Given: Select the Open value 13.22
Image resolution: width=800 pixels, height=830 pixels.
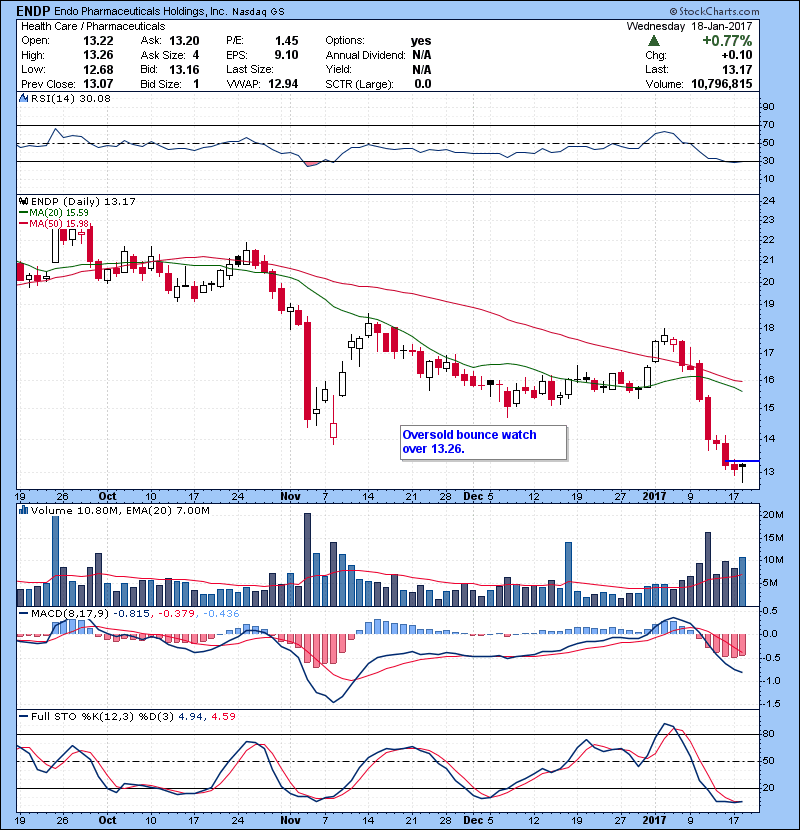Looking at the screenshot, I should (x=98, y=41).
